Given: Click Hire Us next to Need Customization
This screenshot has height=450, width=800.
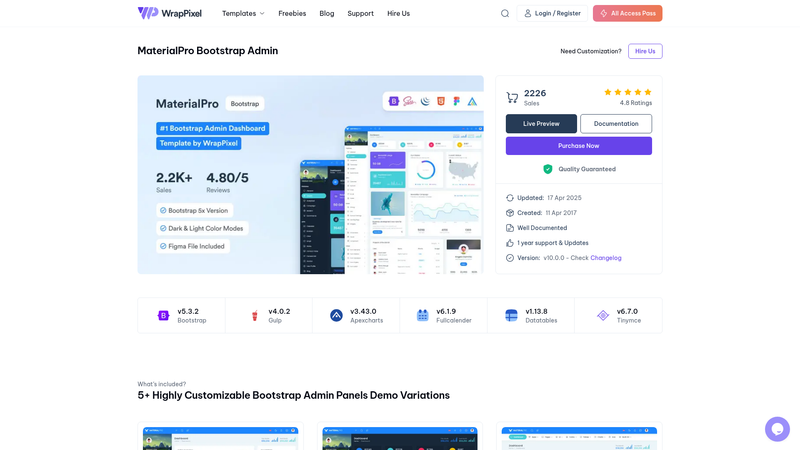Looking at the screenshot, I should 645,51.
